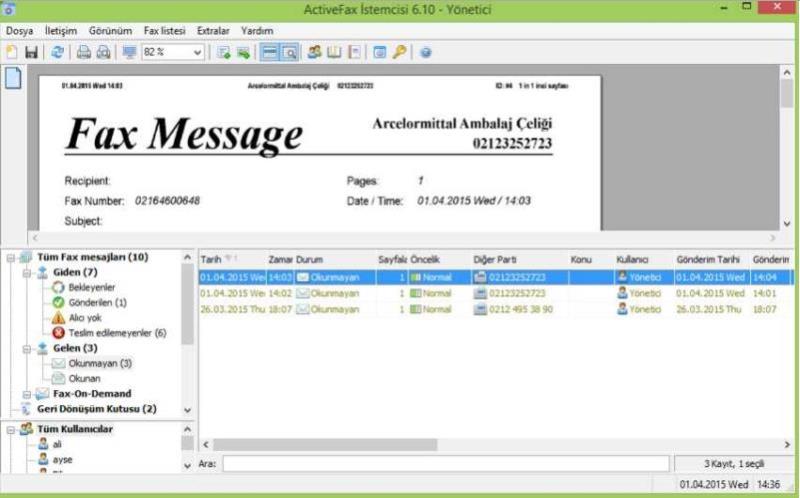The height and width of the screenshot is (498, 800).
Task: Click the horizontal scrollbar thumb of the fax list
Action: (325, 445)
